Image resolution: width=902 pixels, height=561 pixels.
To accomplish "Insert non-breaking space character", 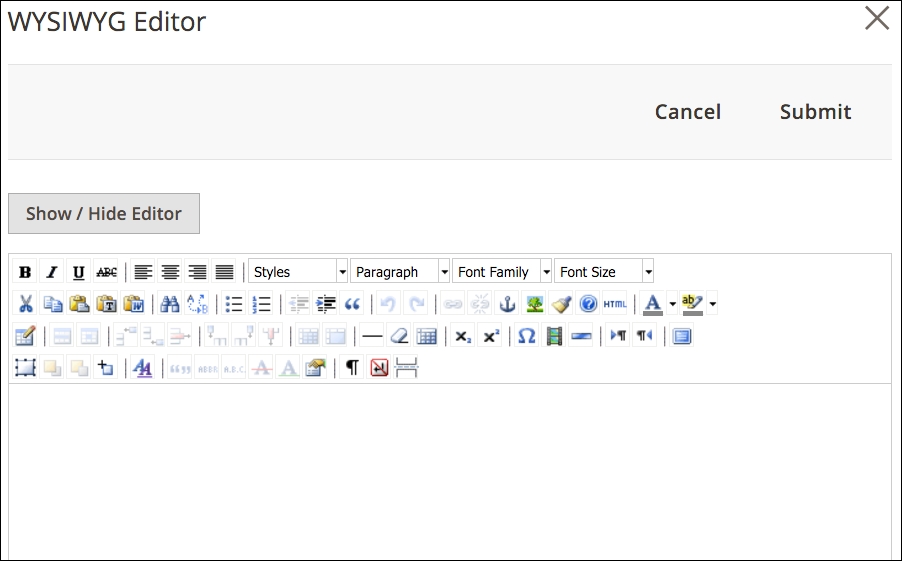I will (x=379, y=368).
